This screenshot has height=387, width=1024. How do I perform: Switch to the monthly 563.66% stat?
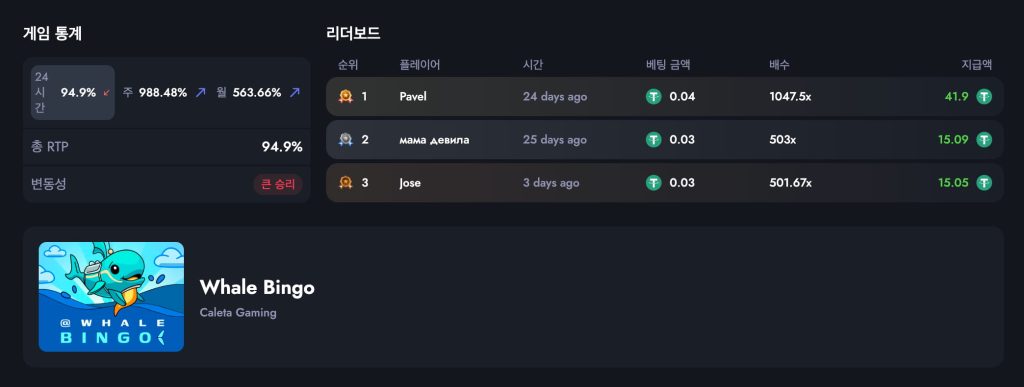[258, 93]
